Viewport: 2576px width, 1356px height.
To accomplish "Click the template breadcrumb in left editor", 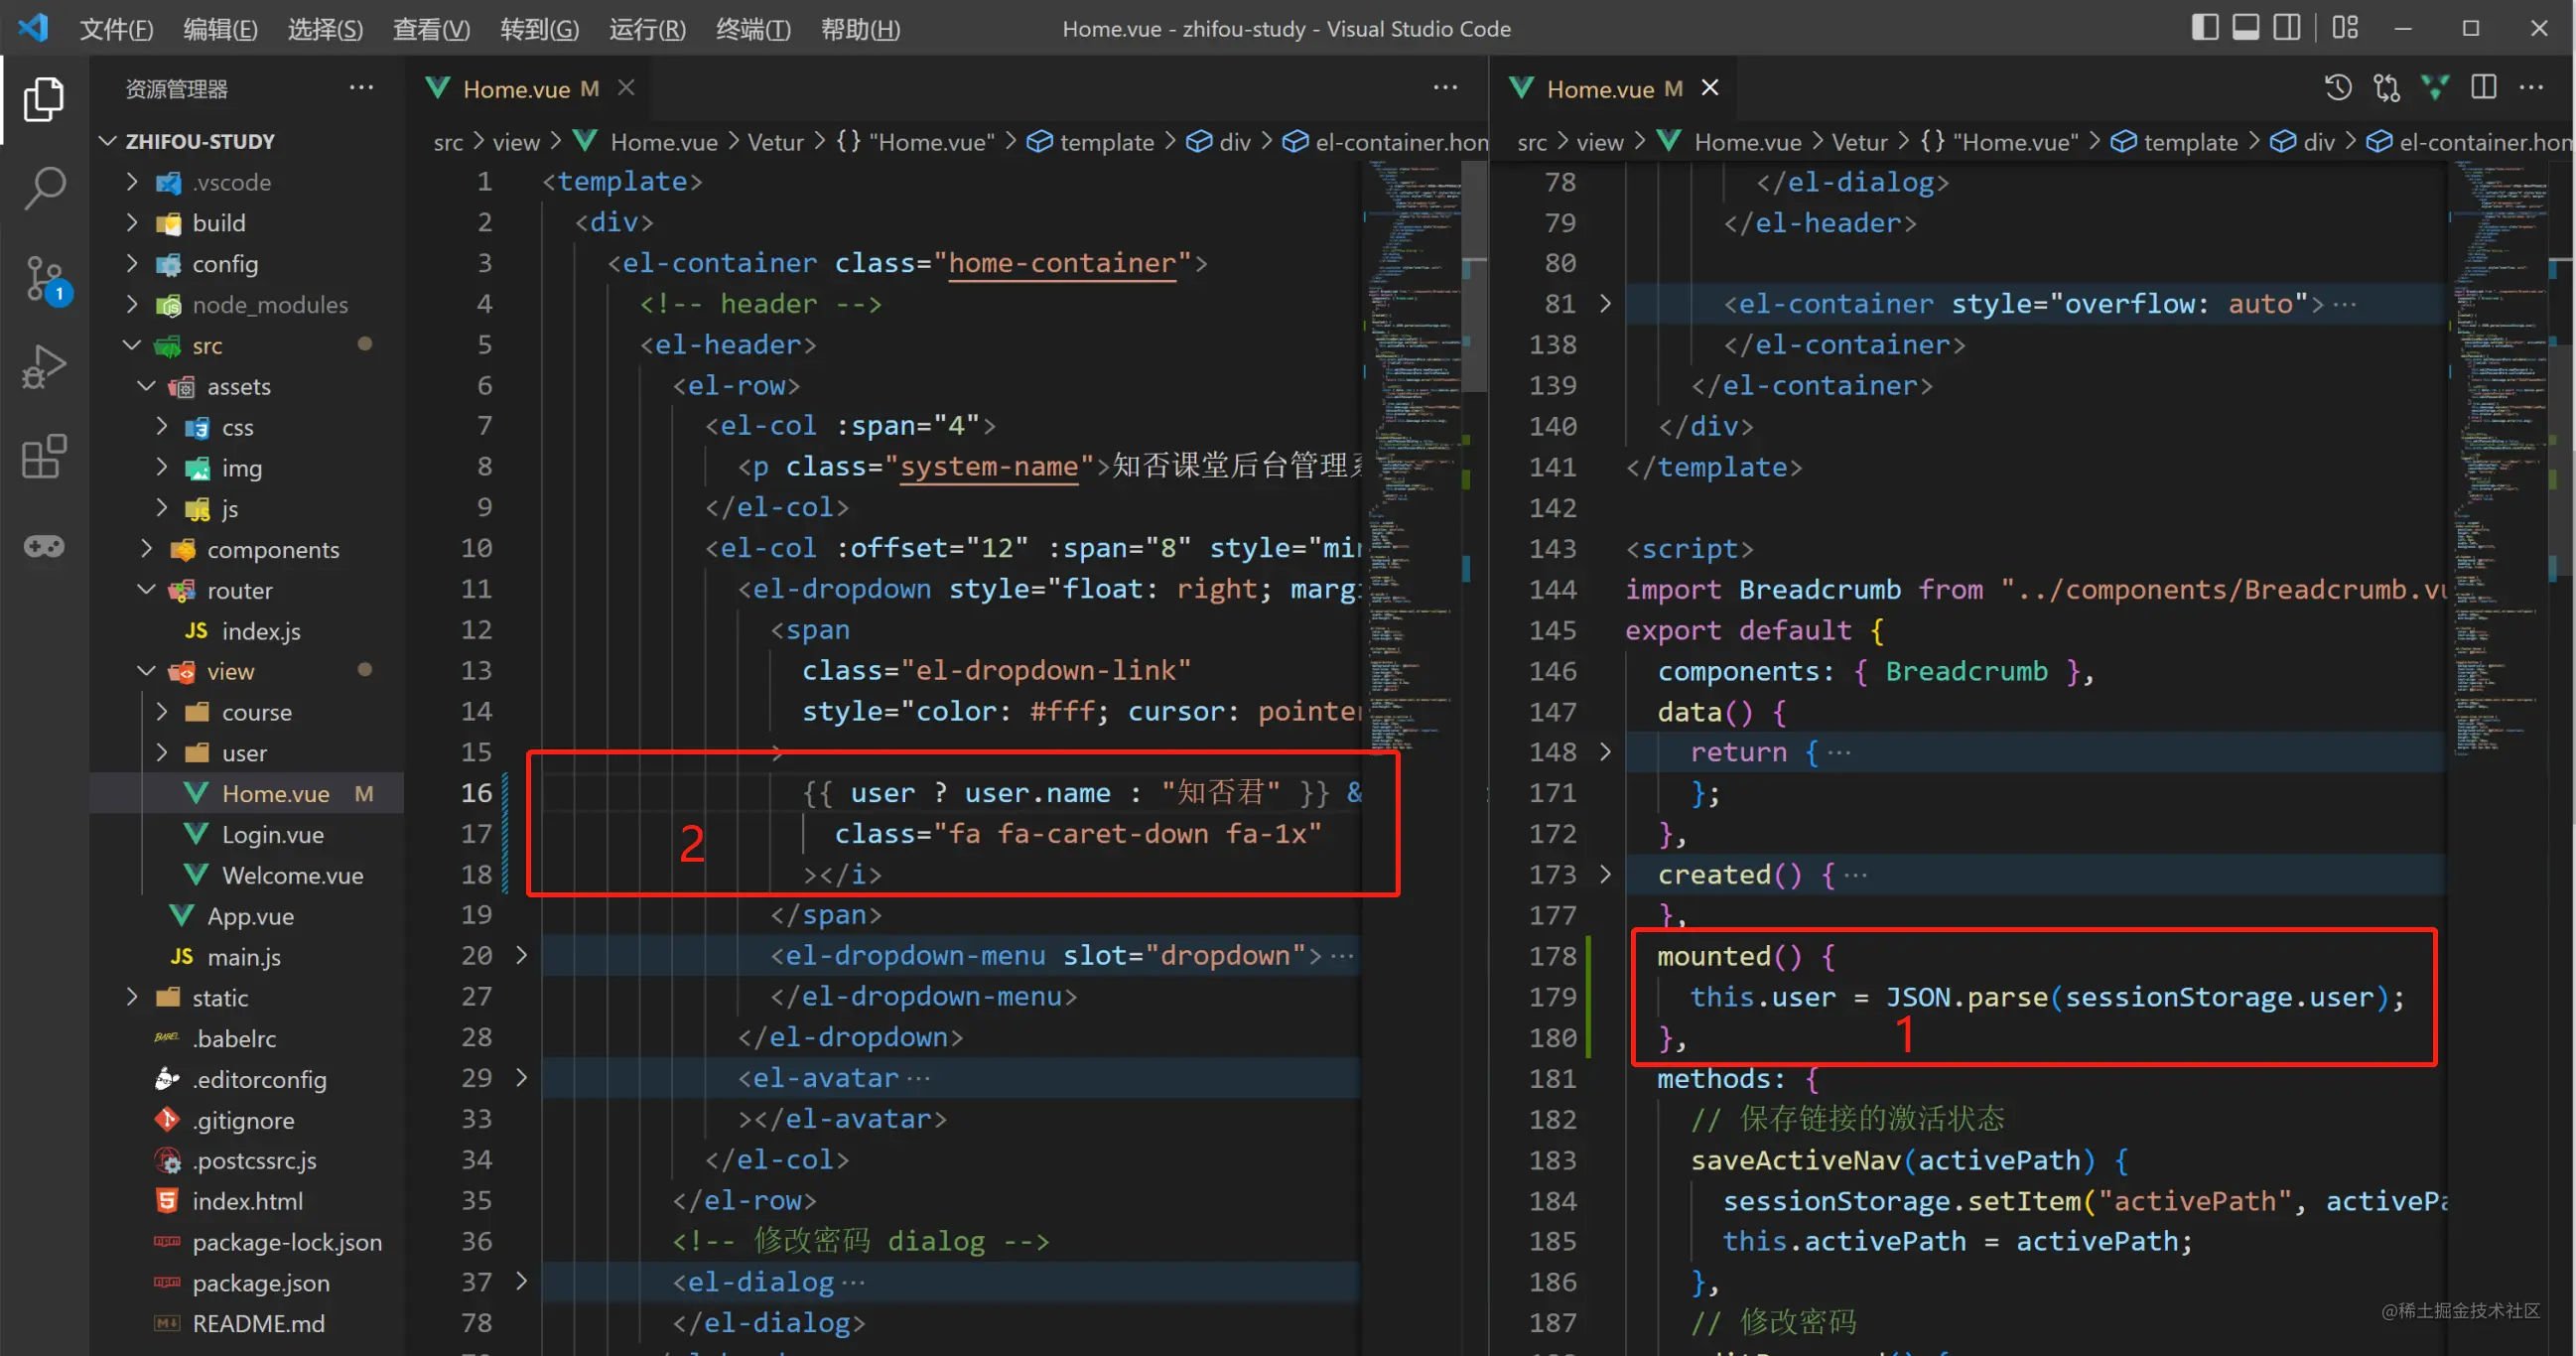I will [1105, 142].
